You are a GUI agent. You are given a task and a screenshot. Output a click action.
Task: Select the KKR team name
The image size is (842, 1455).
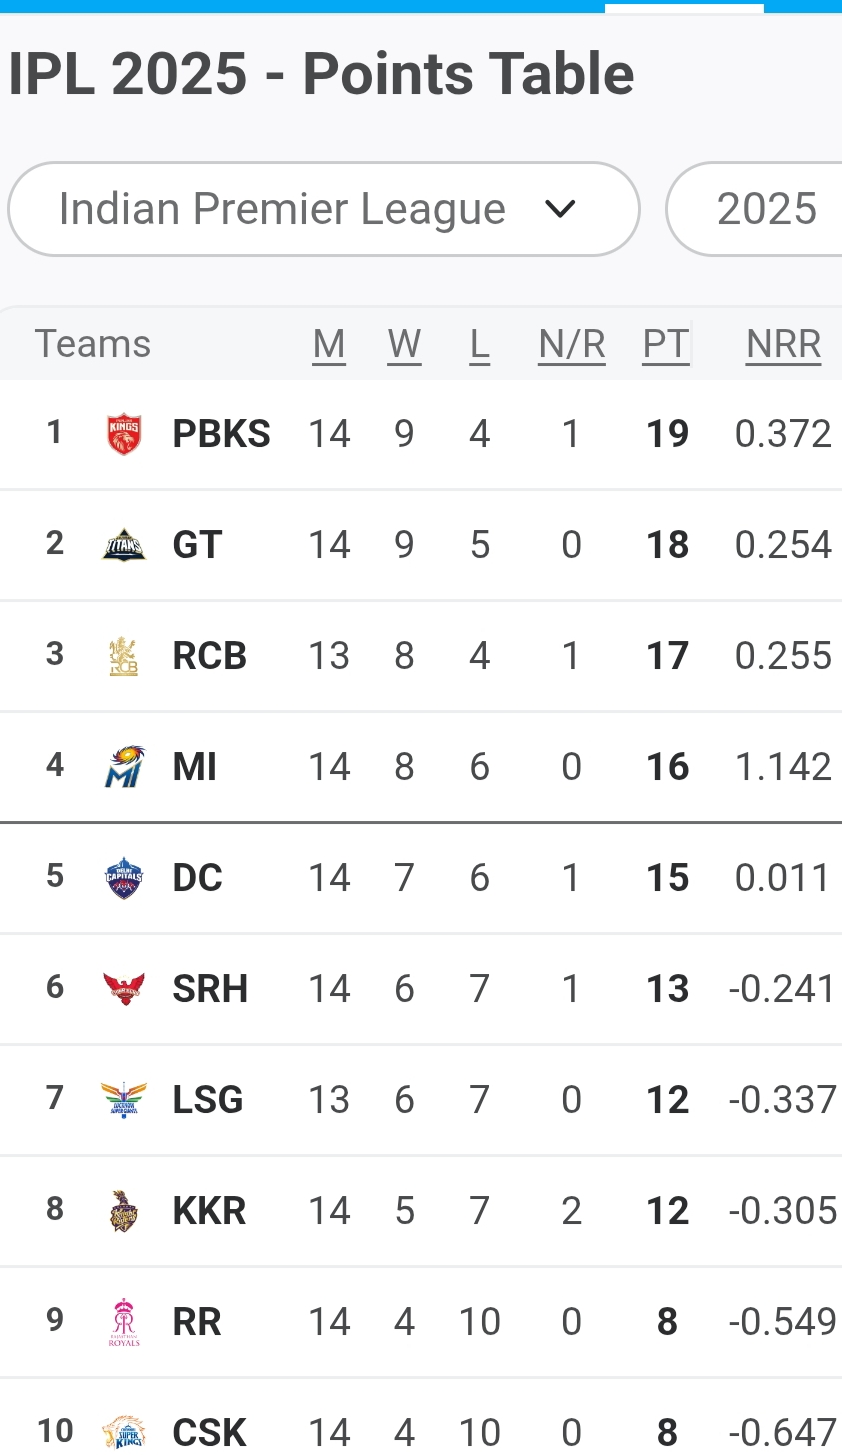[x=209, y=1211]
